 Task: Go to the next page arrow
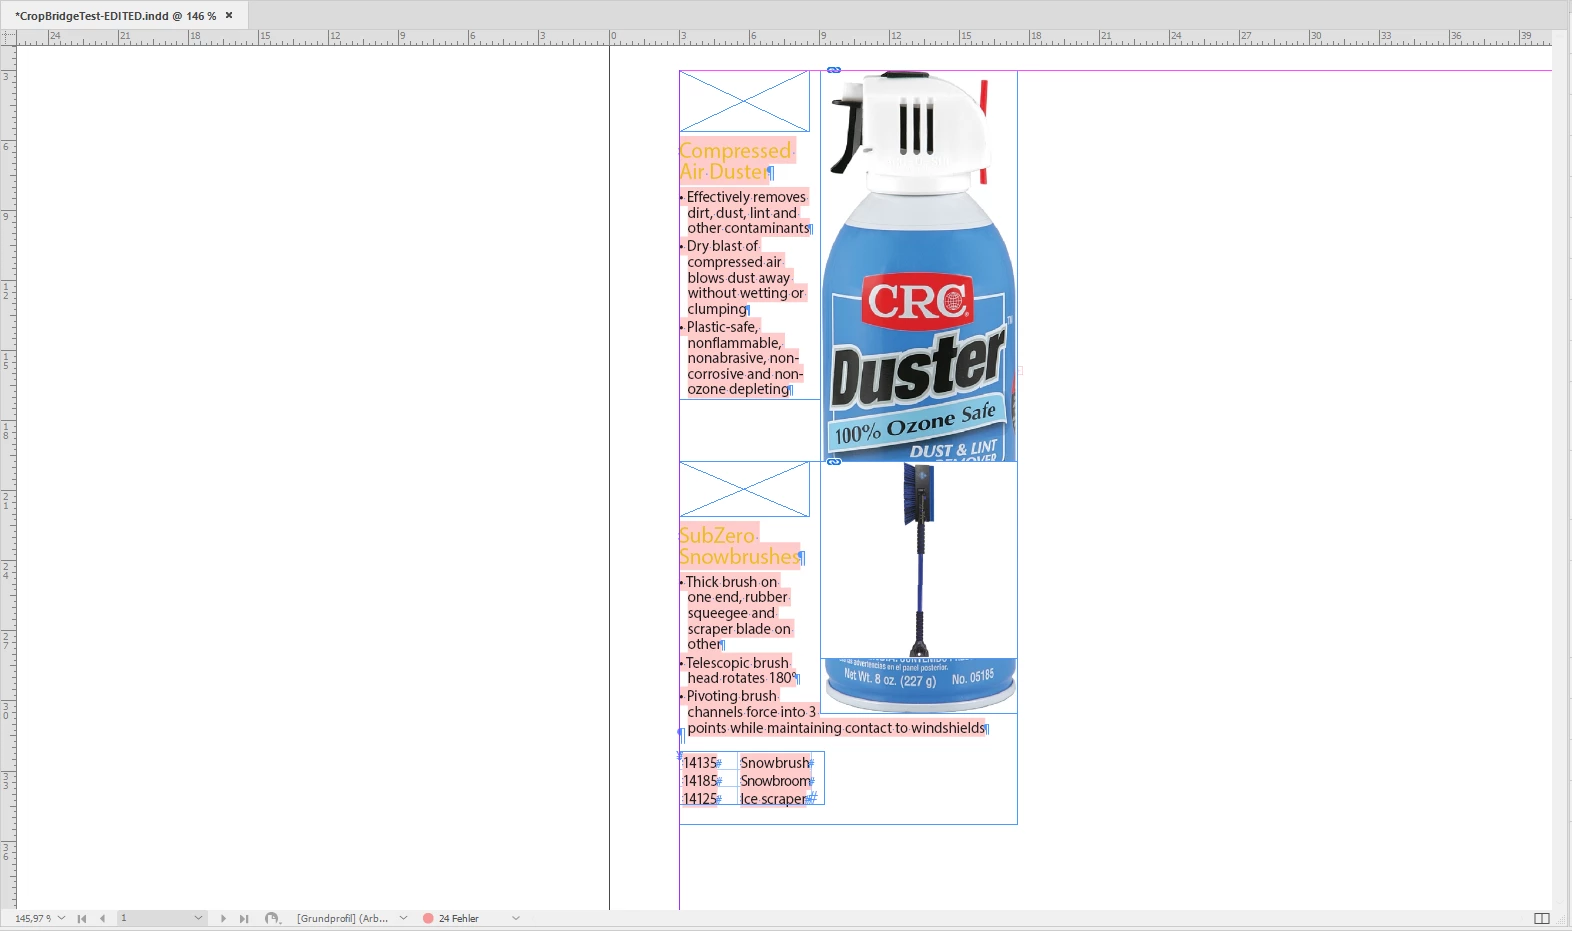coord(223,918)
